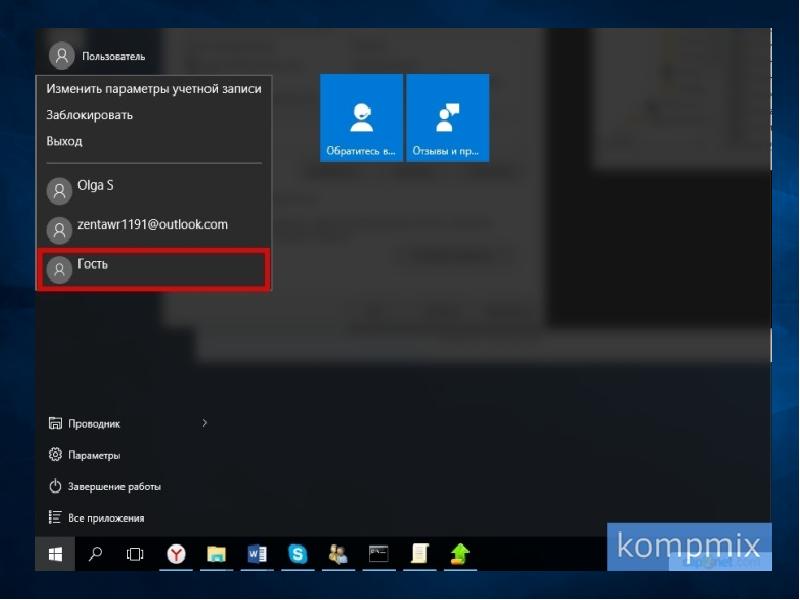The width and height of the screenshot is (800, 600).
Task: Expand the Проводник submenu arrow
Action: click(205, 423)
